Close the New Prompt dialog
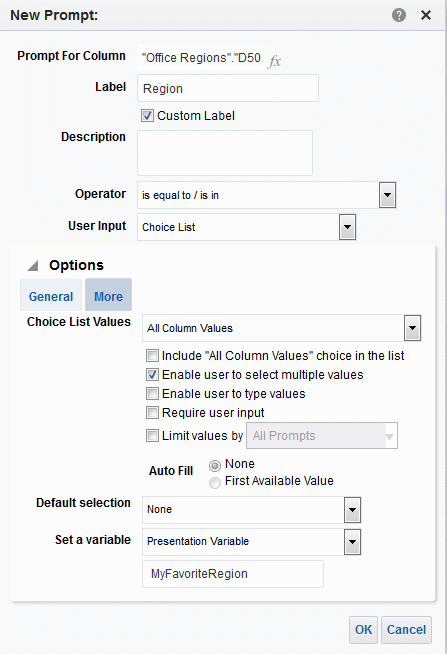 point(426,15)
